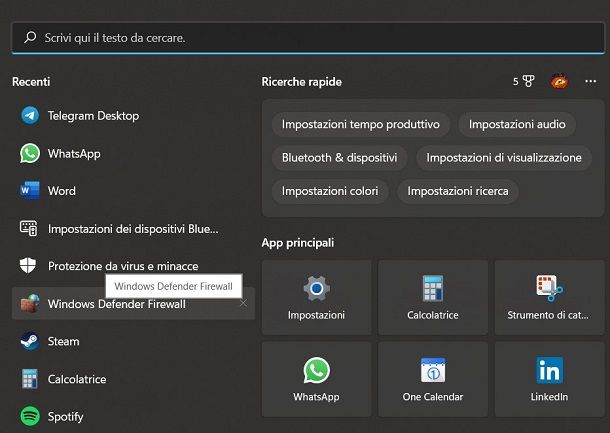Click the orange search highlight icon
The width and height of the screenshot is (610, 433).
(x=559, y=81)
